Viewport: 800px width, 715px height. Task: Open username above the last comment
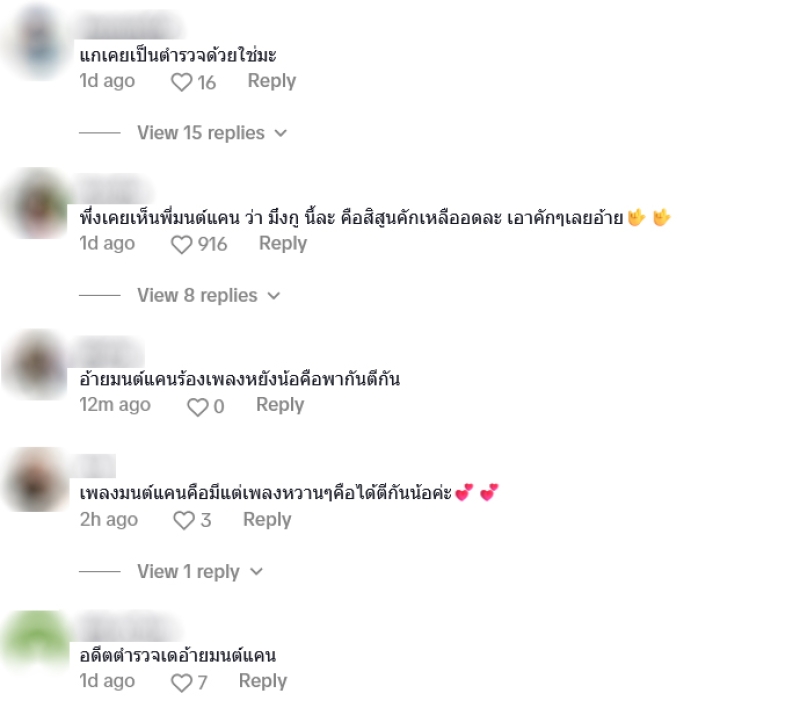pyautogui.click(x=128, y=627)
